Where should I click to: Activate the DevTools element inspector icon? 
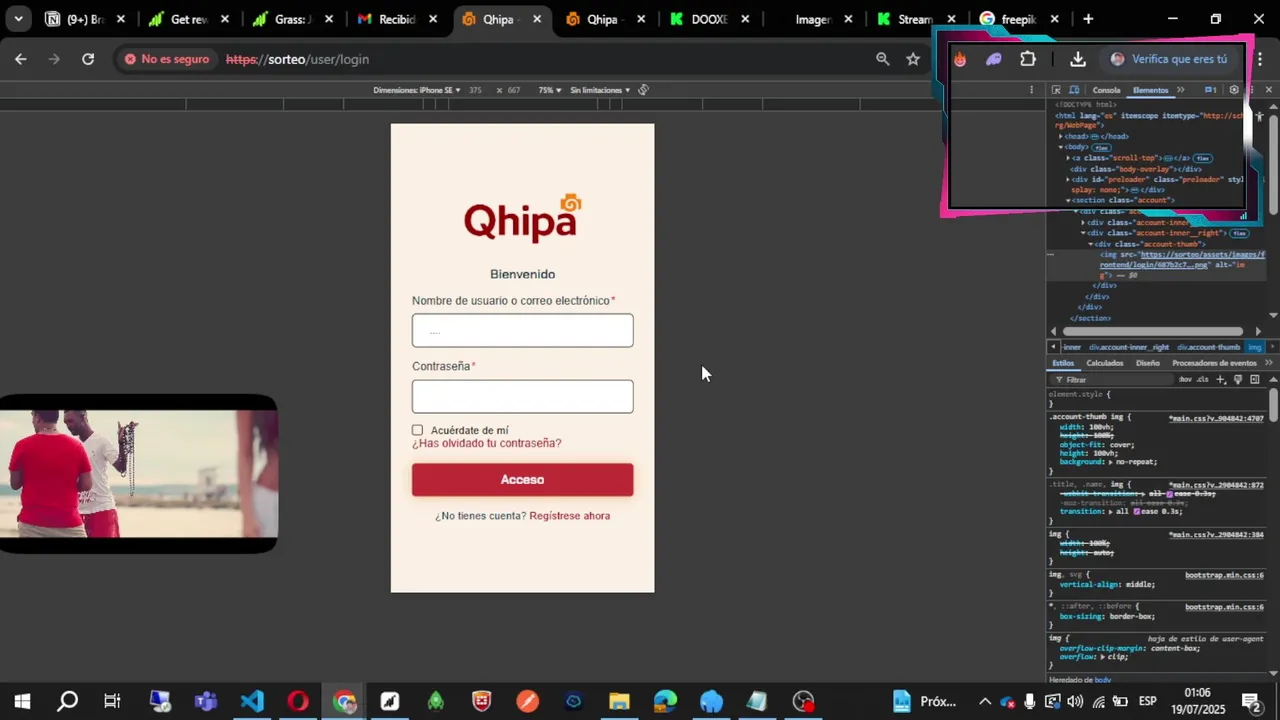click(1056, 90)
